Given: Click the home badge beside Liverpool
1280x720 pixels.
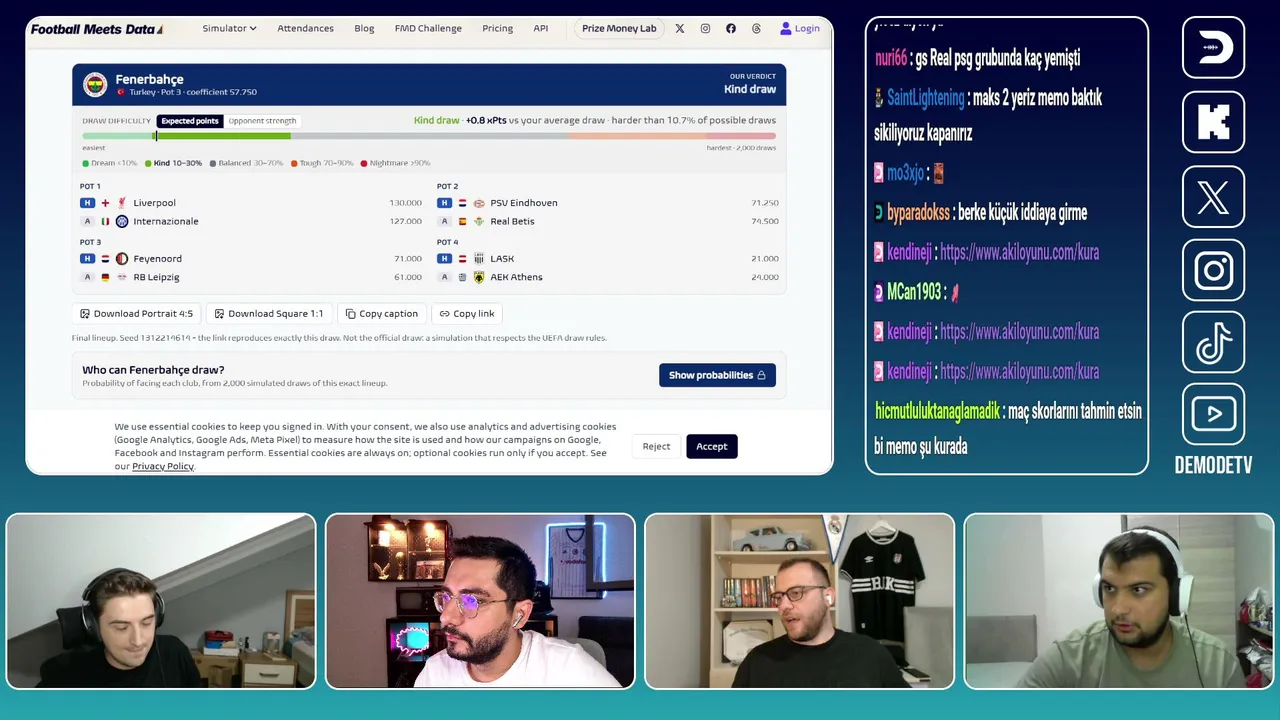Looking at the screenshot, I should (87, 203).
